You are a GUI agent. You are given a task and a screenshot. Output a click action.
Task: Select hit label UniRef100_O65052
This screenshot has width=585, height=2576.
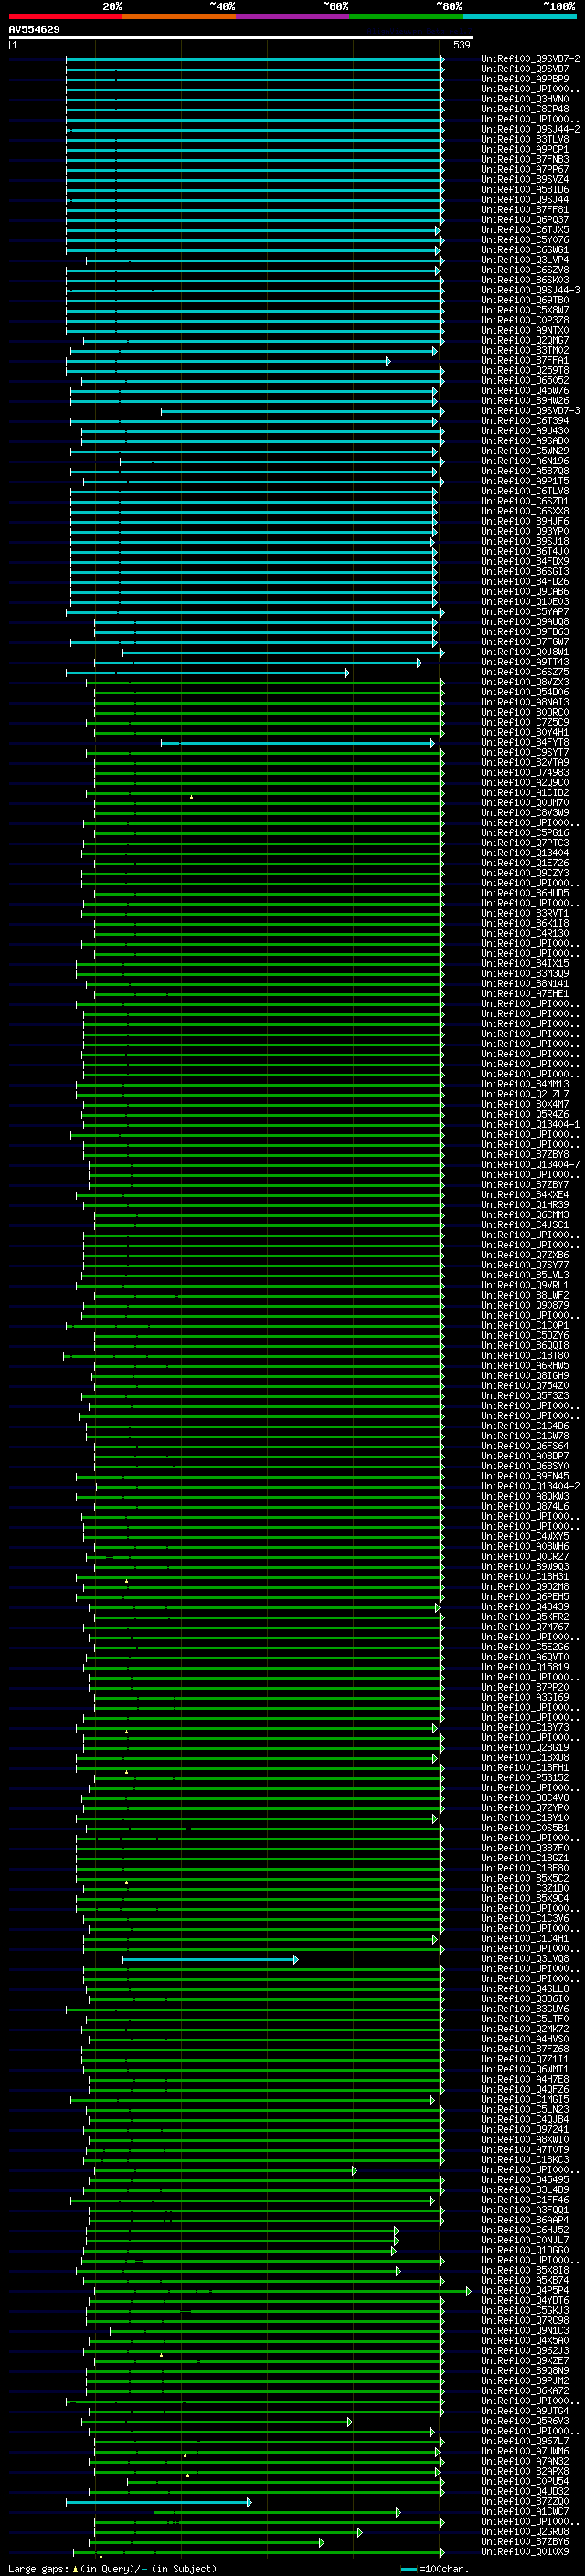pos(525,381)
